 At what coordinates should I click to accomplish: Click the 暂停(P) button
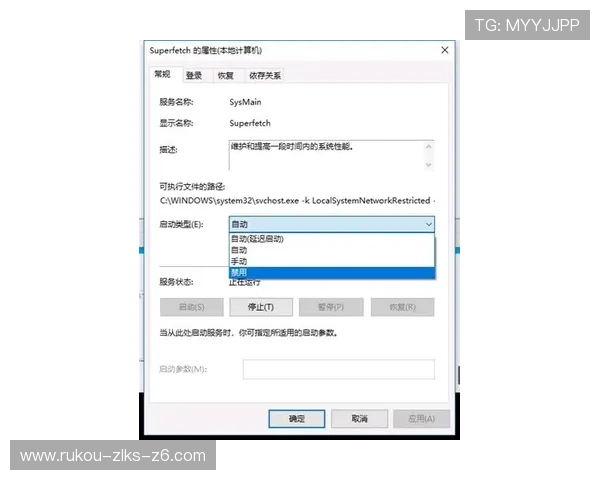coord(331,307)
